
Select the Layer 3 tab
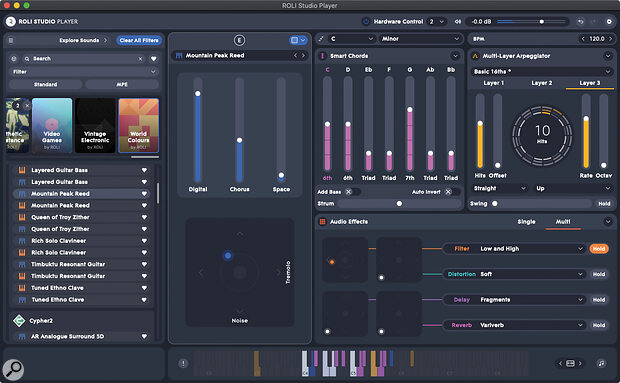click(590, 83)
